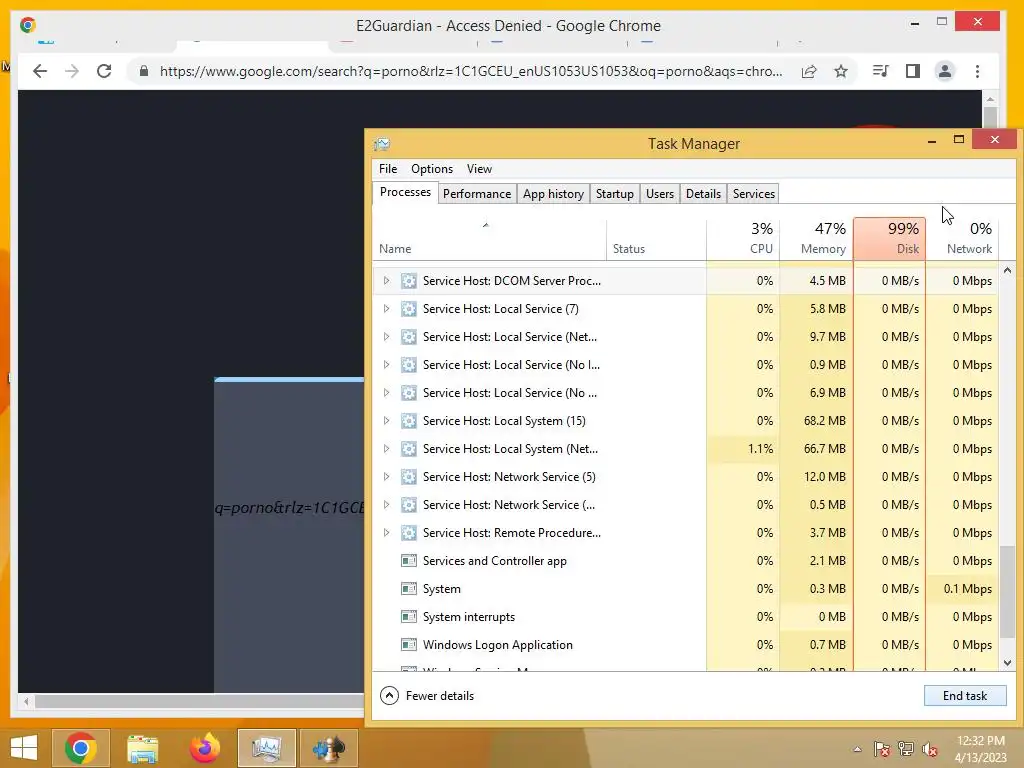
Task: Switch to App history tab
Action: [x=553, y=194]
